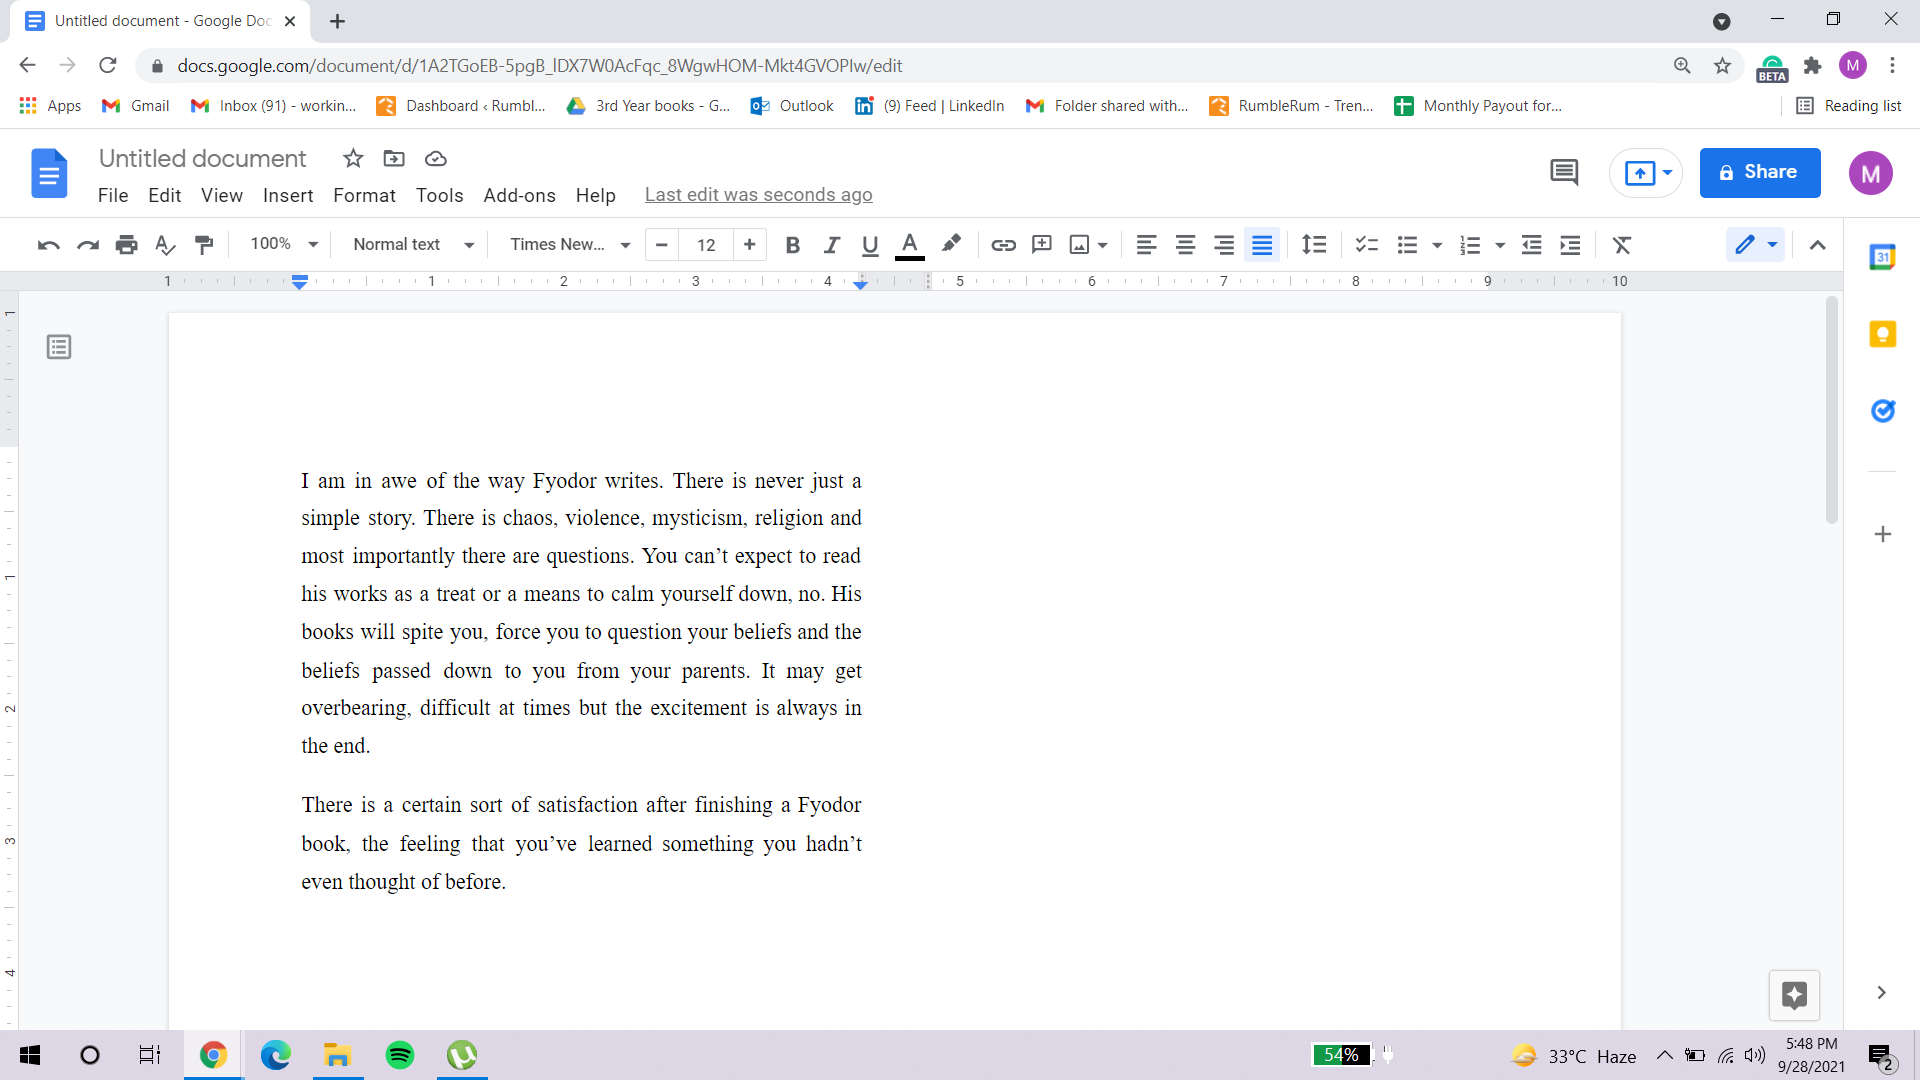Insert a checklist from toolbar
Screen dimensions: 1920x1080
coord(1366,245)
